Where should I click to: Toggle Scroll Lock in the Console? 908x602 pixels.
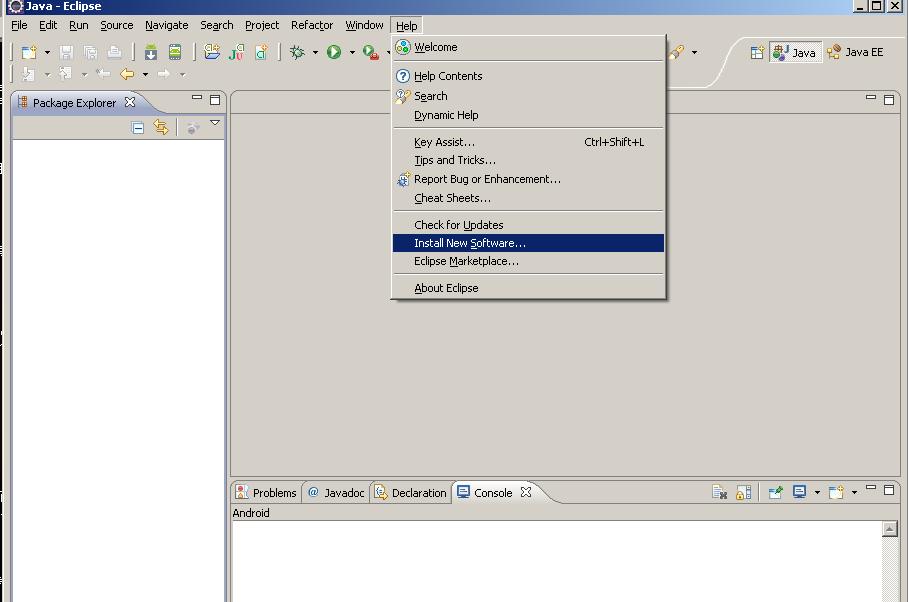coord(743,492)
